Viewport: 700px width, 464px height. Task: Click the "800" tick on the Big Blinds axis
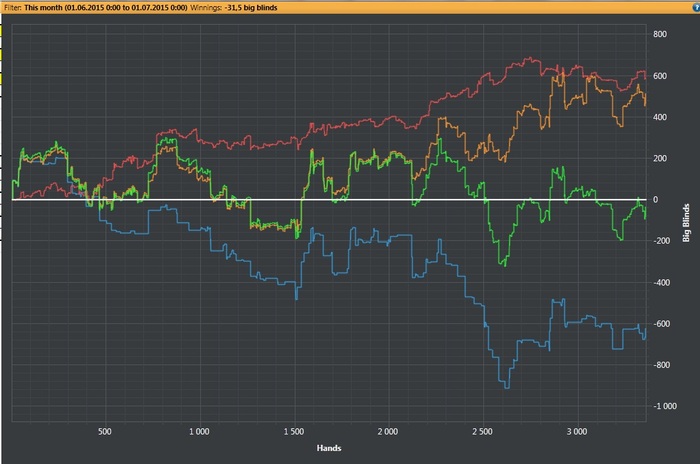660,34
